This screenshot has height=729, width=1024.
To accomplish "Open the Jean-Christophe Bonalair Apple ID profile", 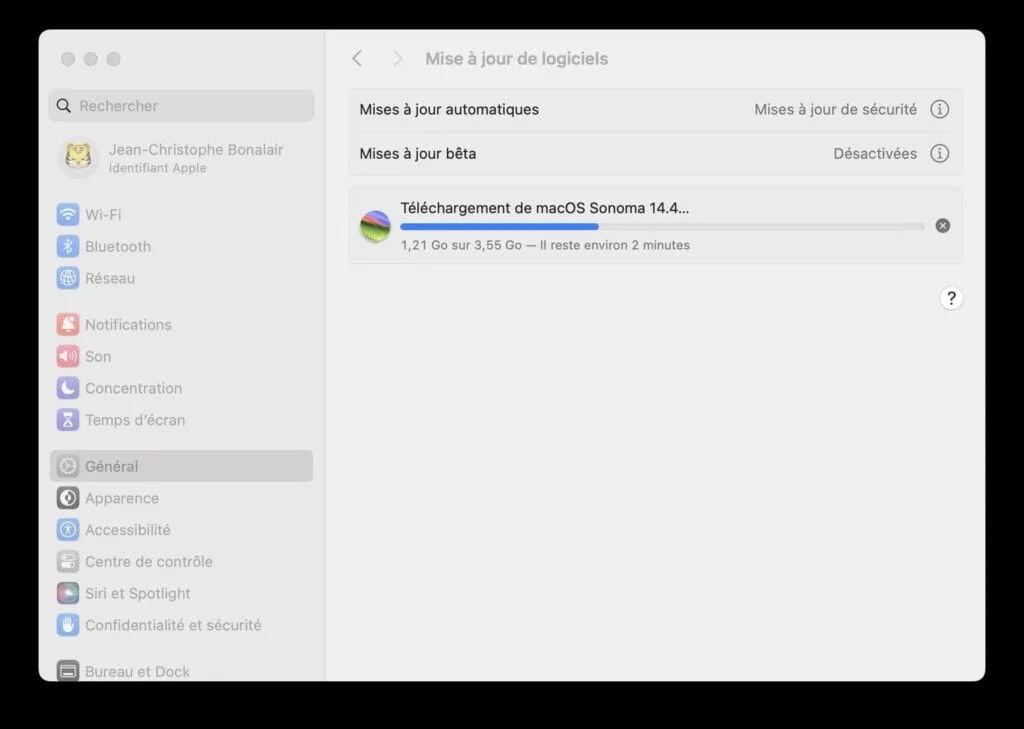I will pos(180,157).
